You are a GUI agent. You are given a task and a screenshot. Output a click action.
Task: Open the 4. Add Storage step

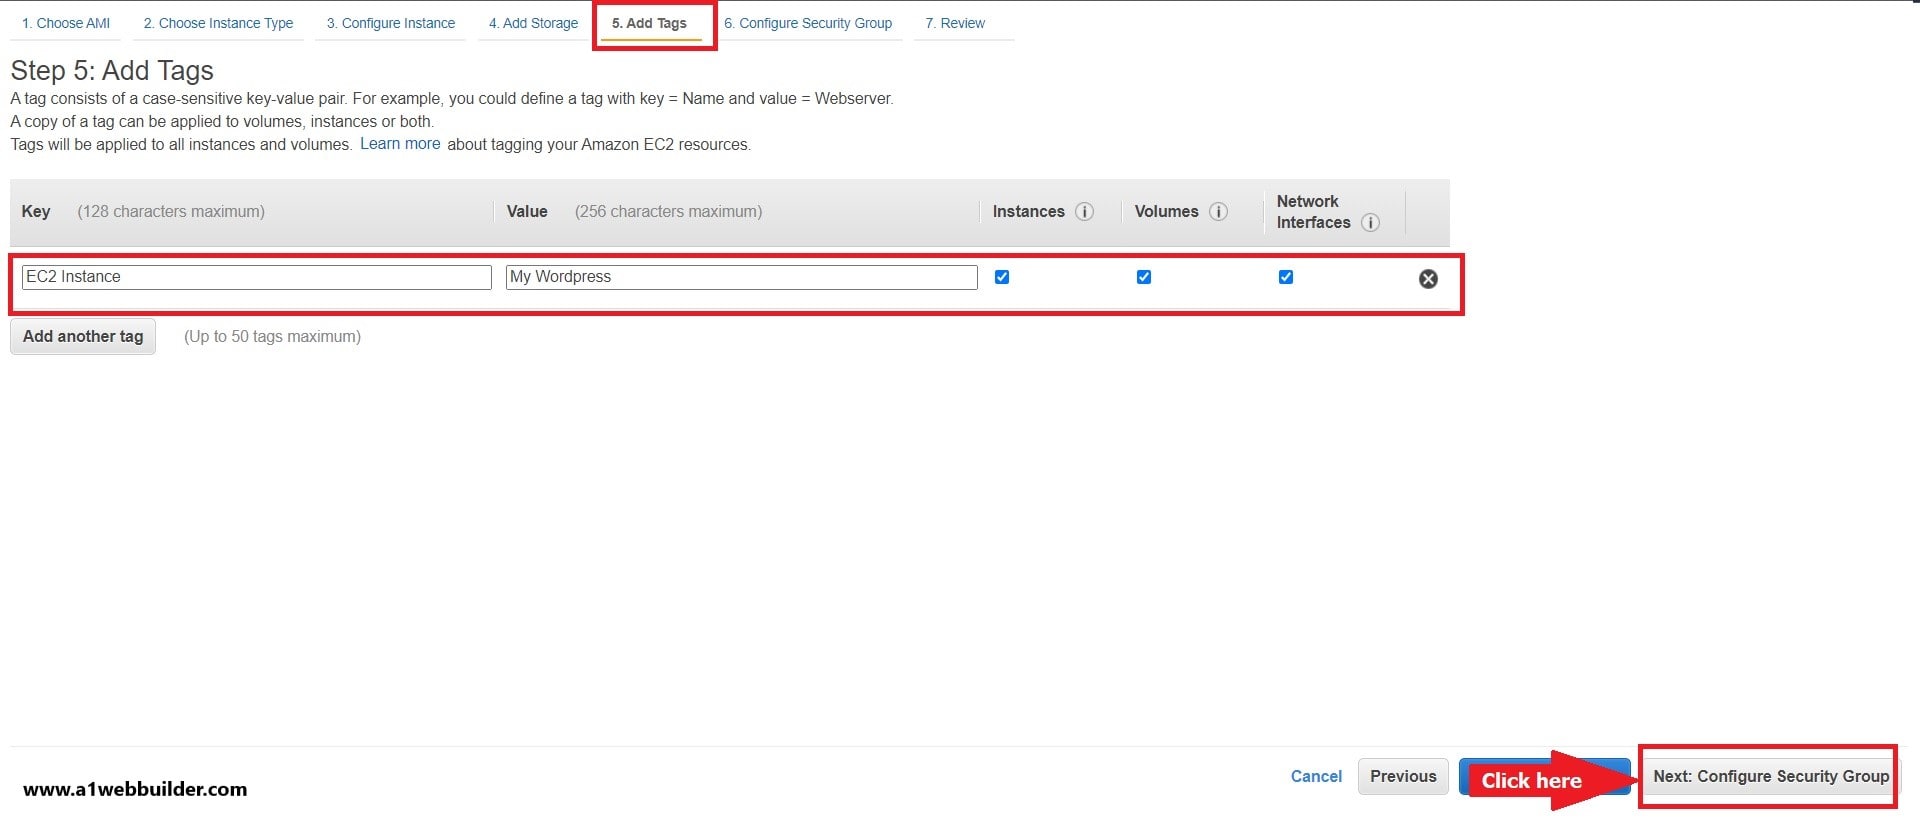[x=533, y=23]
